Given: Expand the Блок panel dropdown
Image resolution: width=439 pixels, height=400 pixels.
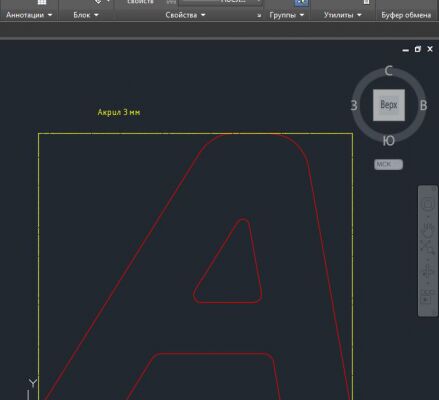Looking at the screenshot, I should [x=86, y=15].
